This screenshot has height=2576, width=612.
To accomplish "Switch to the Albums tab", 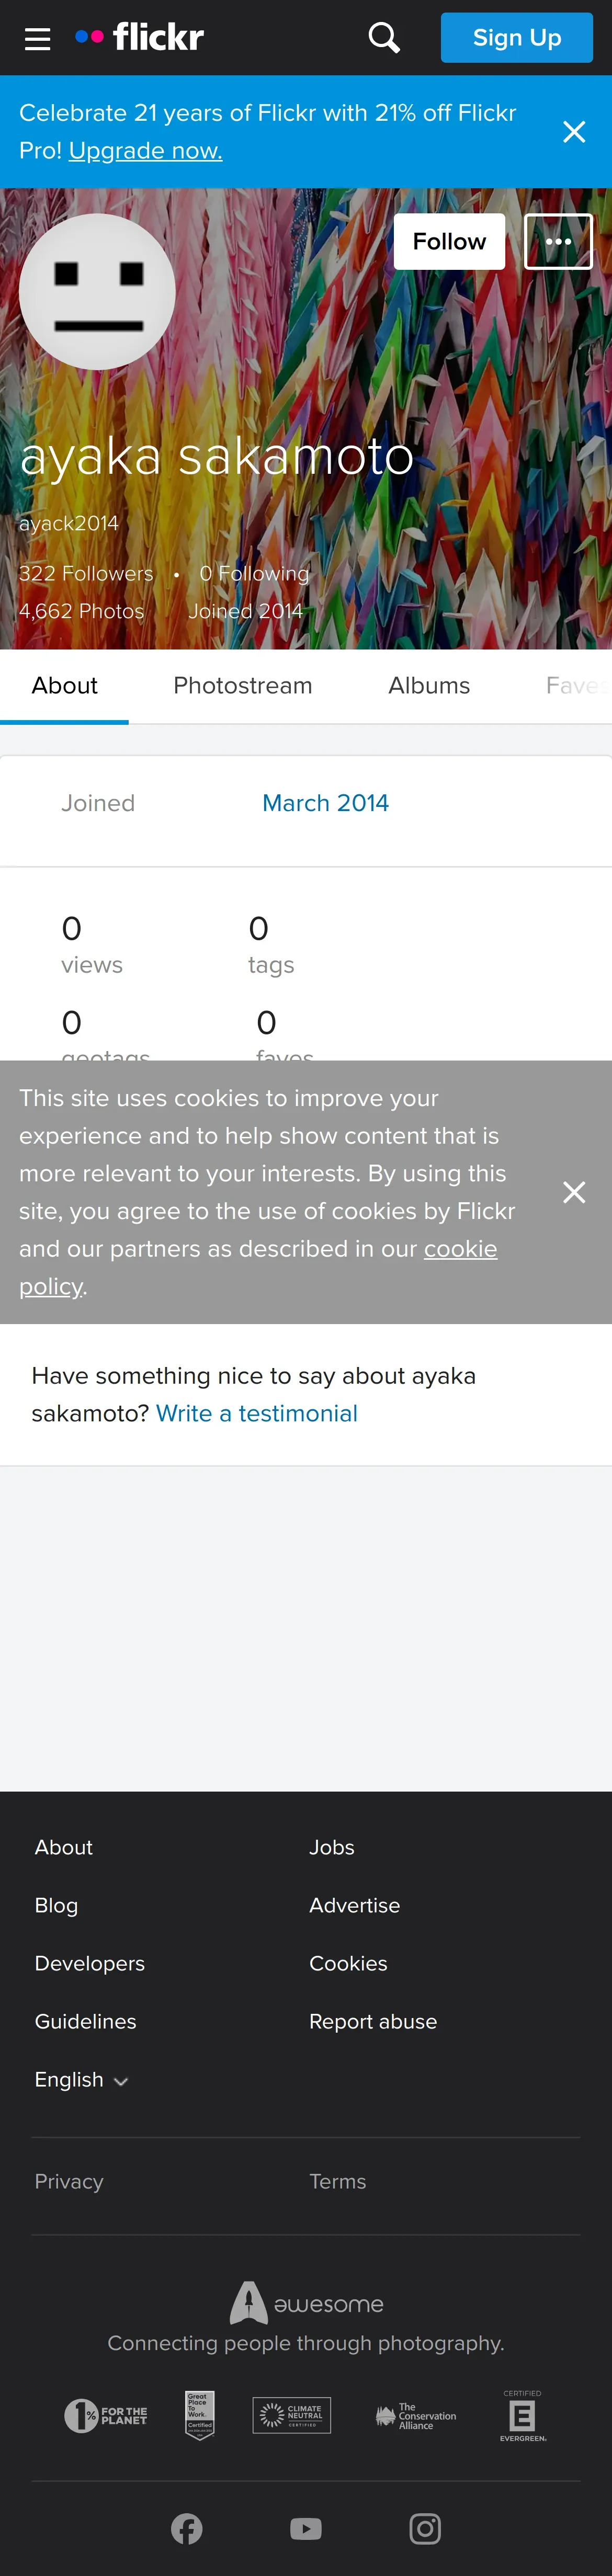I will pyautogui.click(x=429, y=686).
